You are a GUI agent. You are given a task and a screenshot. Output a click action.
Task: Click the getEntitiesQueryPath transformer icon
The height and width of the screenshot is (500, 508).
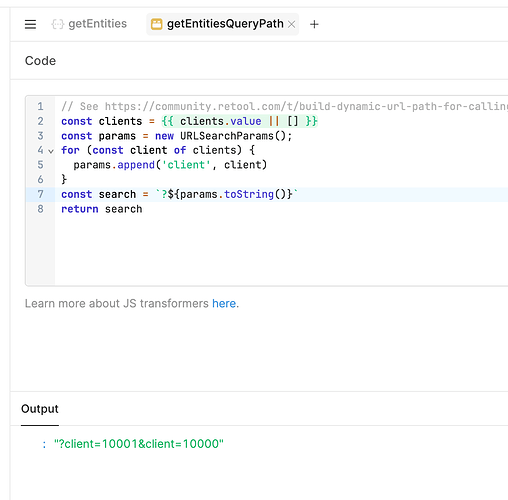point(157,24)
